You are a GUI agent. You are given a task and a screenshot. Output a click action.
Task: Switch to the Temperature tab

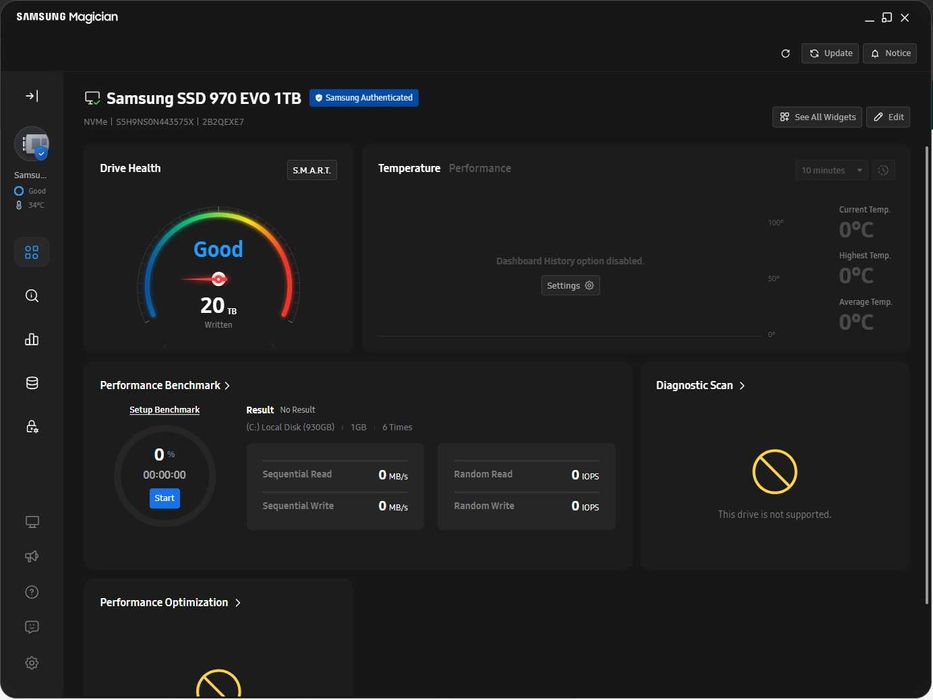pos(409,168)
